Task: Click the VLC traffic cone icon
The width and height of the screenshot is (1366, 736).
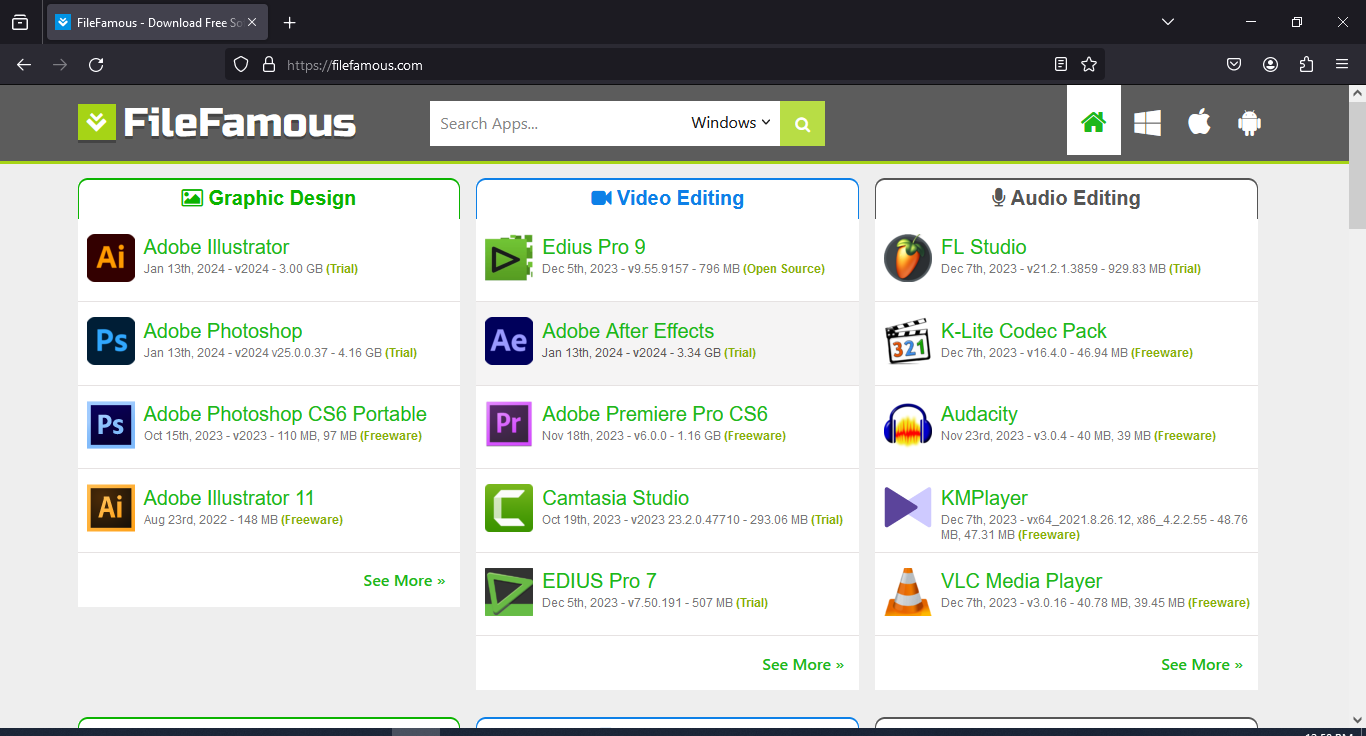Action: 908,592
